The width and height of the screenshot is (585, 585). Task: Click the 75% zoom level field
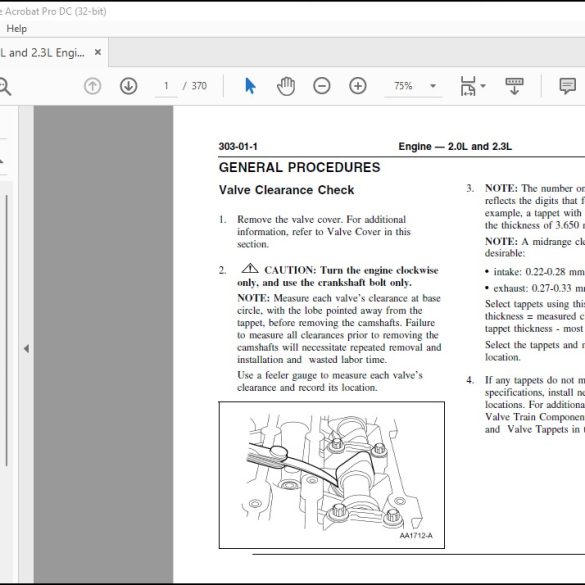(x=403, y=86)
